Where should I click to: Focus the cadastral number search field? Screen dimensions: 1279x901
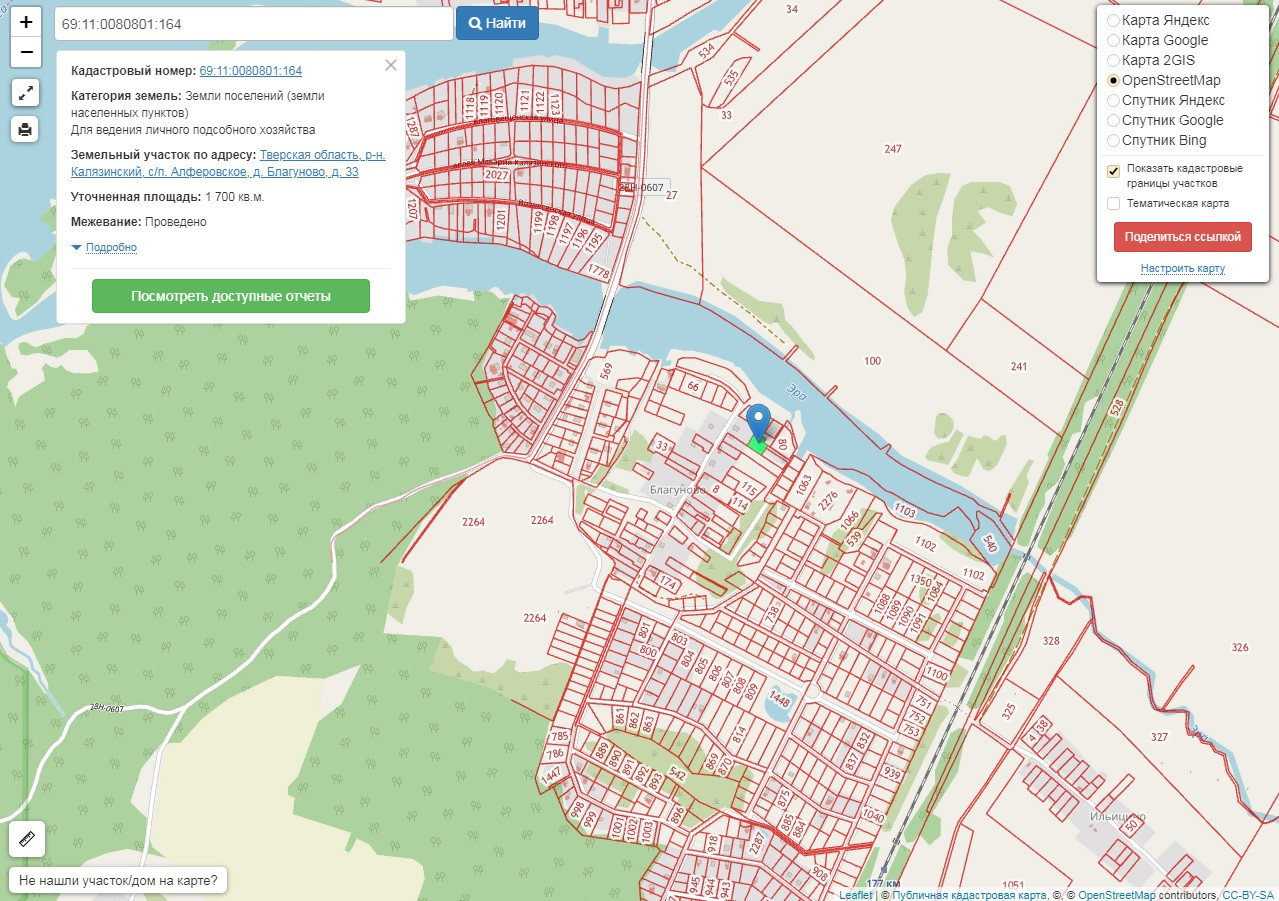(253, 23)
